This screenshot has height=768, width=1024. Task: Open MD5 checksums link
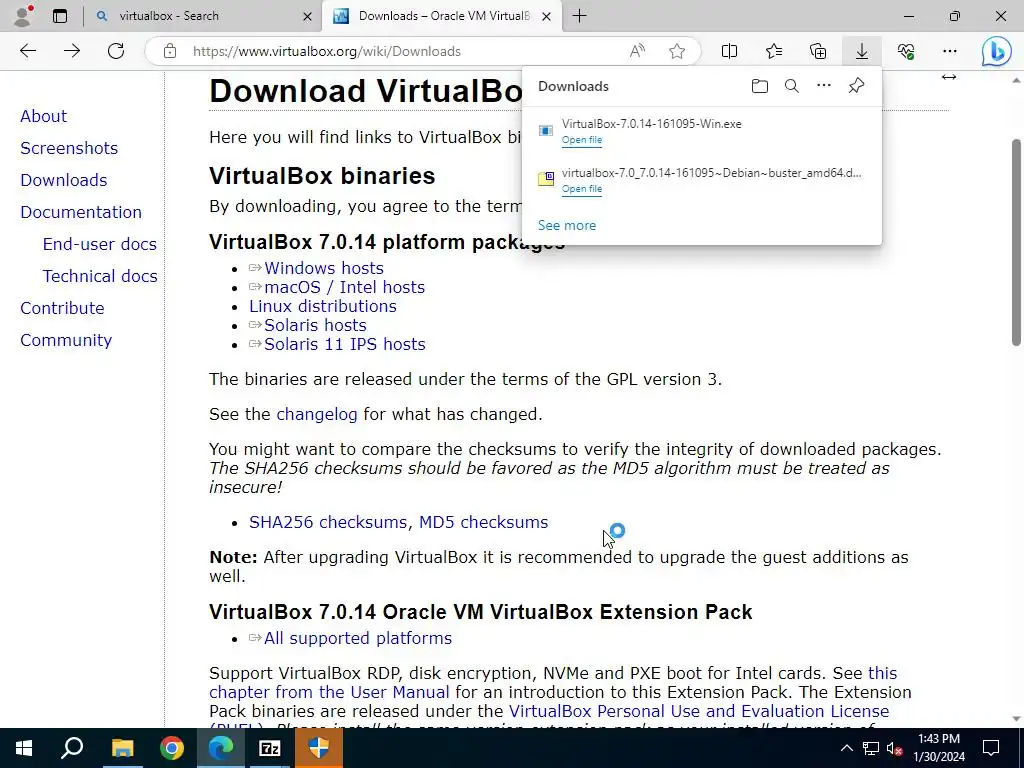click(483, 522)
